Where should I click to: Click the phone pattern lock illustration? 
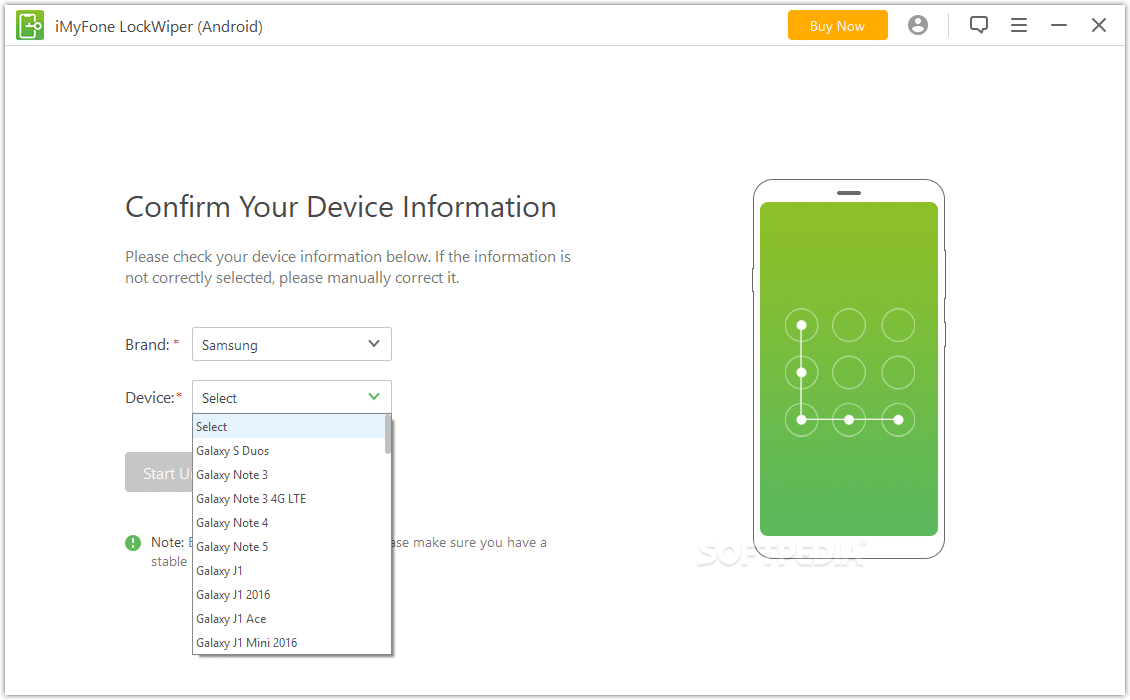[x=848, y=369]
